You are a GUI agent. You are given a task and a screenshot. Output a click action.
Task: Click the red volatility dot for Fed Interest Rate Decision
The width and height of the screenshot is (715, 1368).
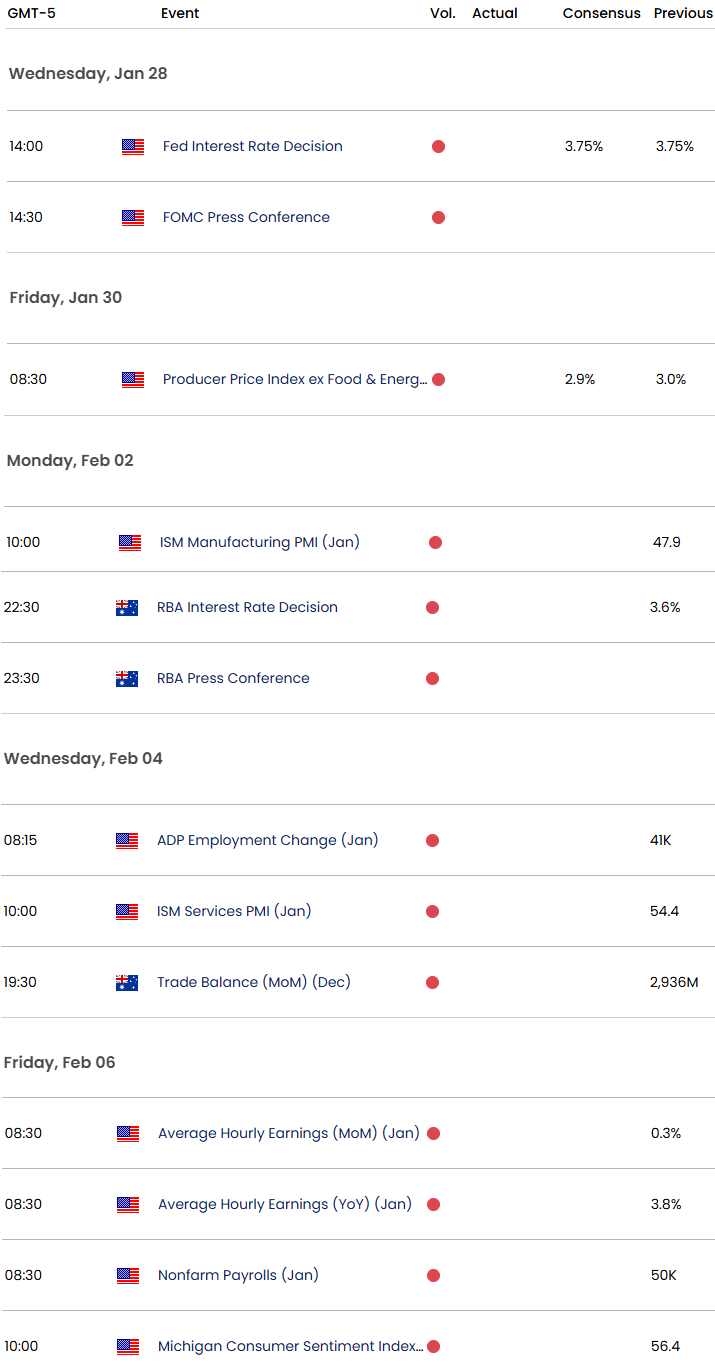click(438, 147)
